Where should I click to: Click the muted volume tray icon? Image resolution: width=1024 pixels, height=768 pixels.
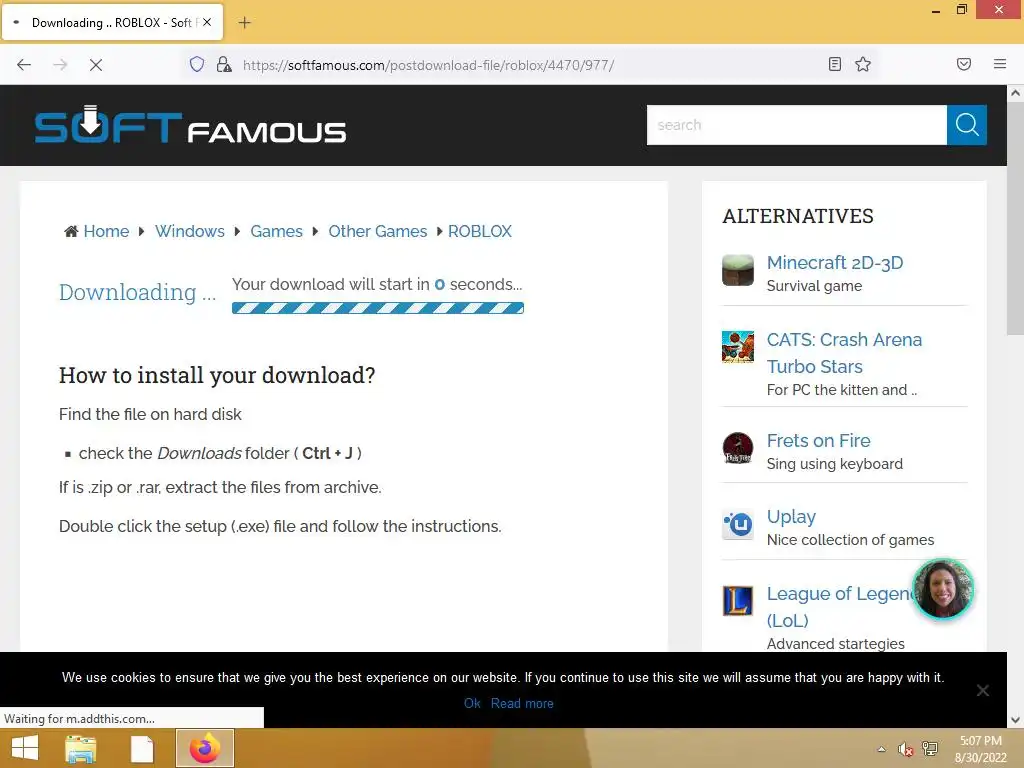coord(905,749)
